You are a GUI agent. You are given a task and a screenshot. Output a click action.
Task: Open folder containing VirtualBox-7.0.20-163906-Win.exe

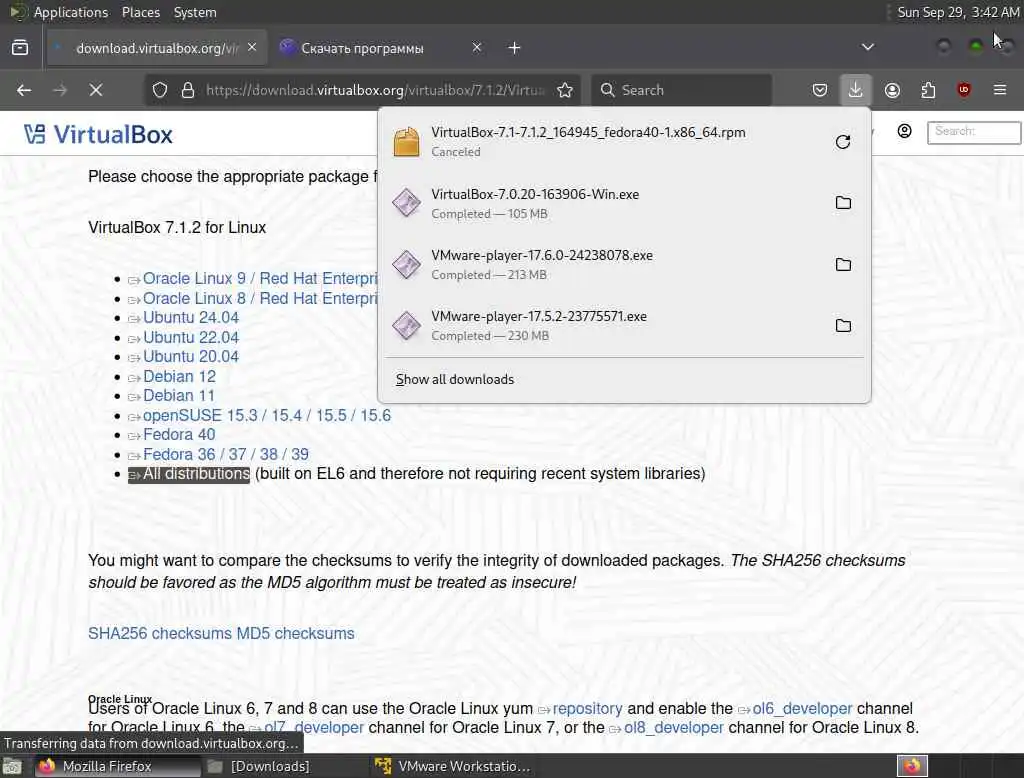pyautogui.click(x=843, y=203)
